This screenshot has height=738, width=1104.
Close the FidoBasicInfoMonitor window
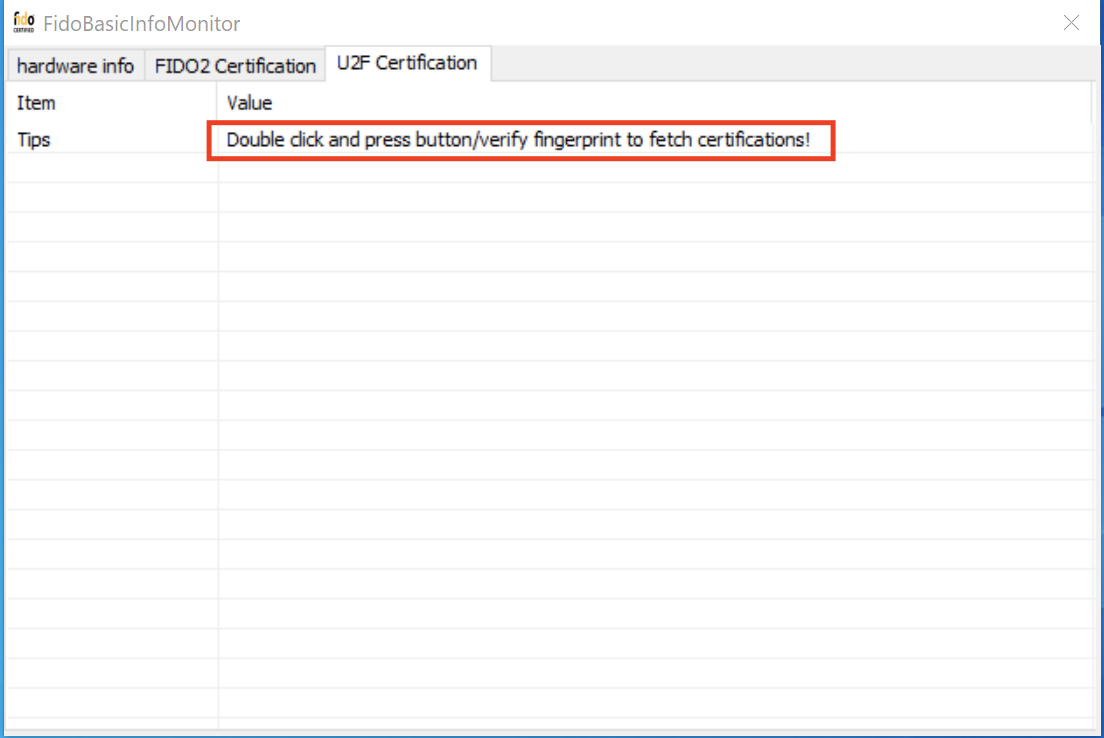1071,22
